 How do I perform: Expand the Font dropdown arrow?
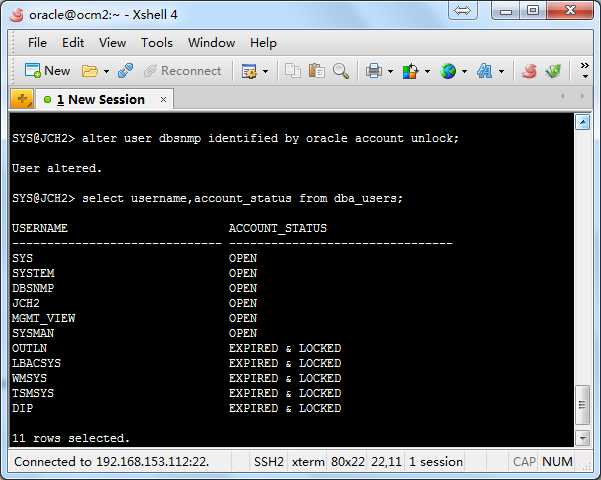click(x=501, y=71)
